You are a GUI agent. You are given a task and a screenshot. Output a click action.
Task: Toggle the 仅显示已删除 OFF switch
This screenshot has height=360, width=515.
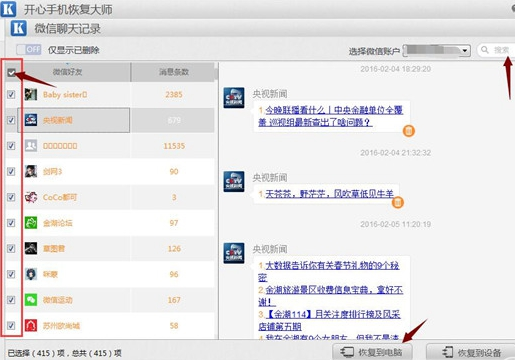(29, 50)
